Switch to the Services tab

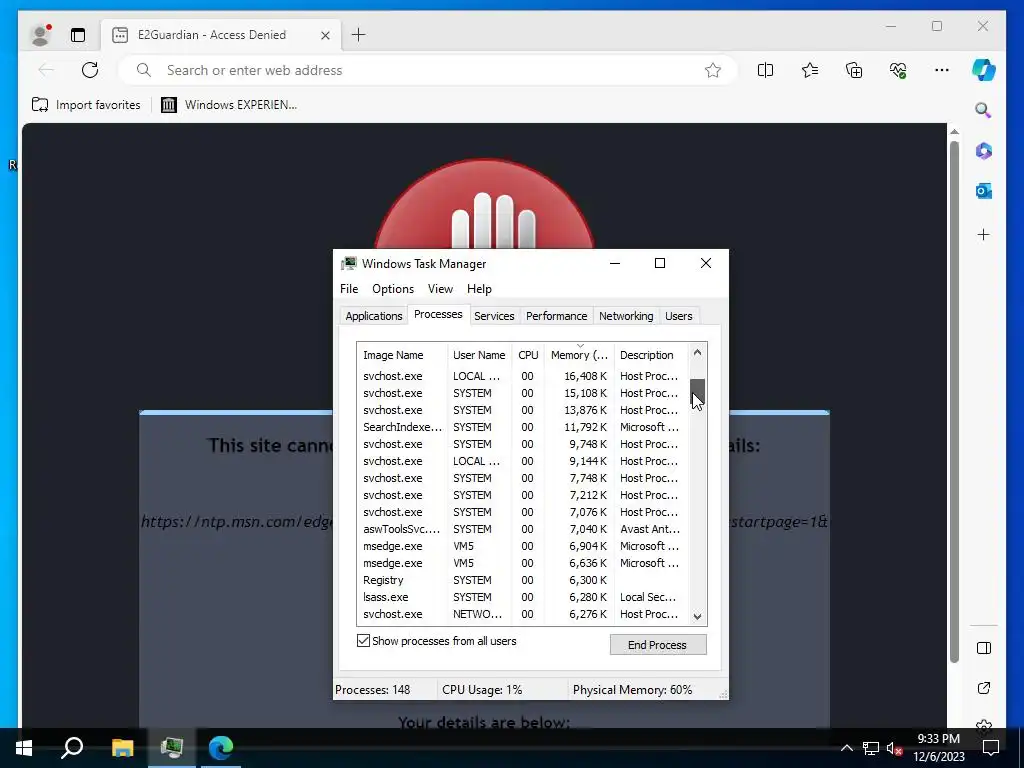coord(494,316)
